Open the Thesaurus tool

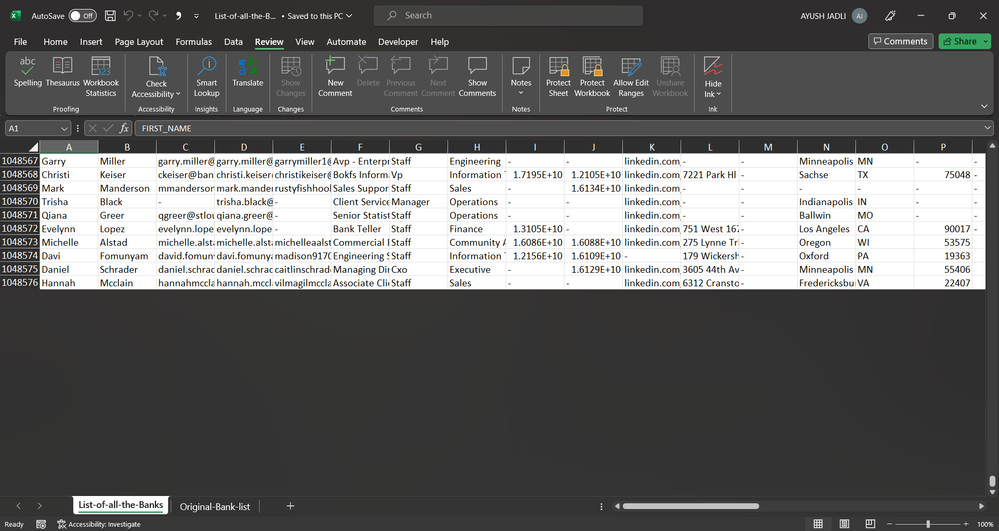click(x=62, y=71)
